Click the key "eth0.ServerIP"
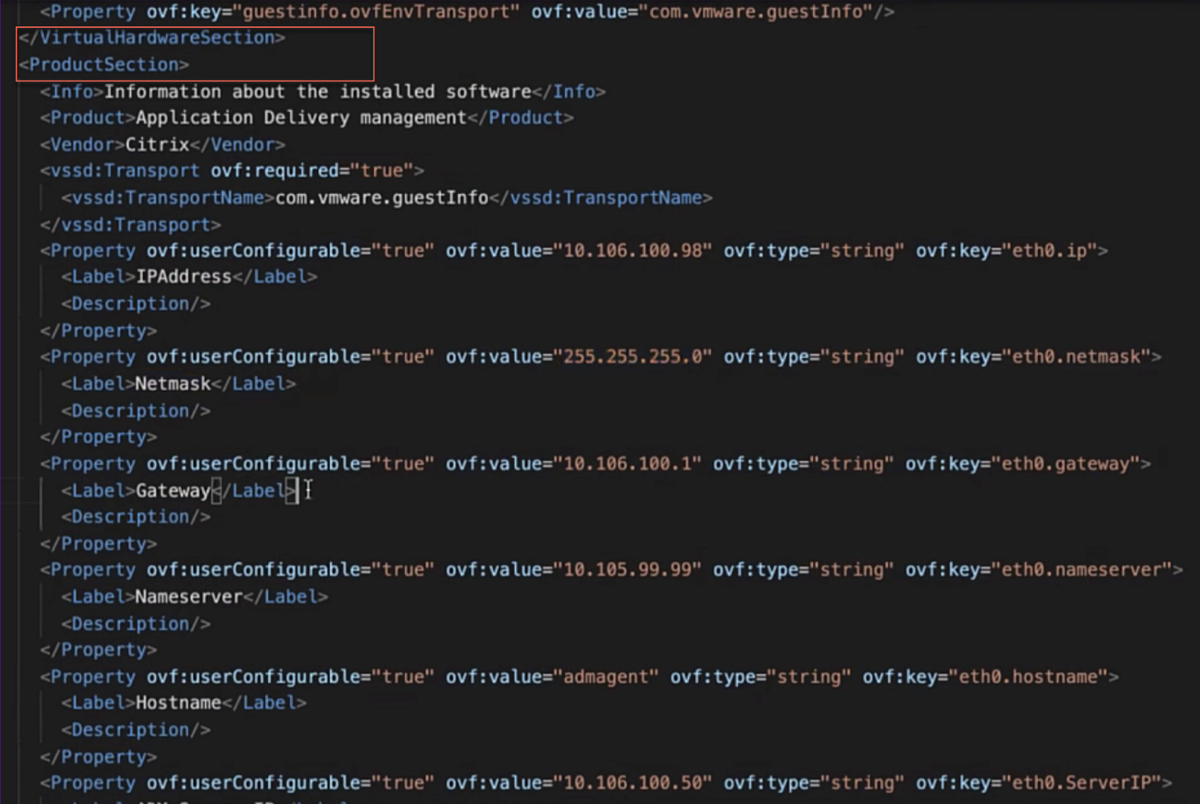This screenshot has width=1200, height=804. [1081, 783]
